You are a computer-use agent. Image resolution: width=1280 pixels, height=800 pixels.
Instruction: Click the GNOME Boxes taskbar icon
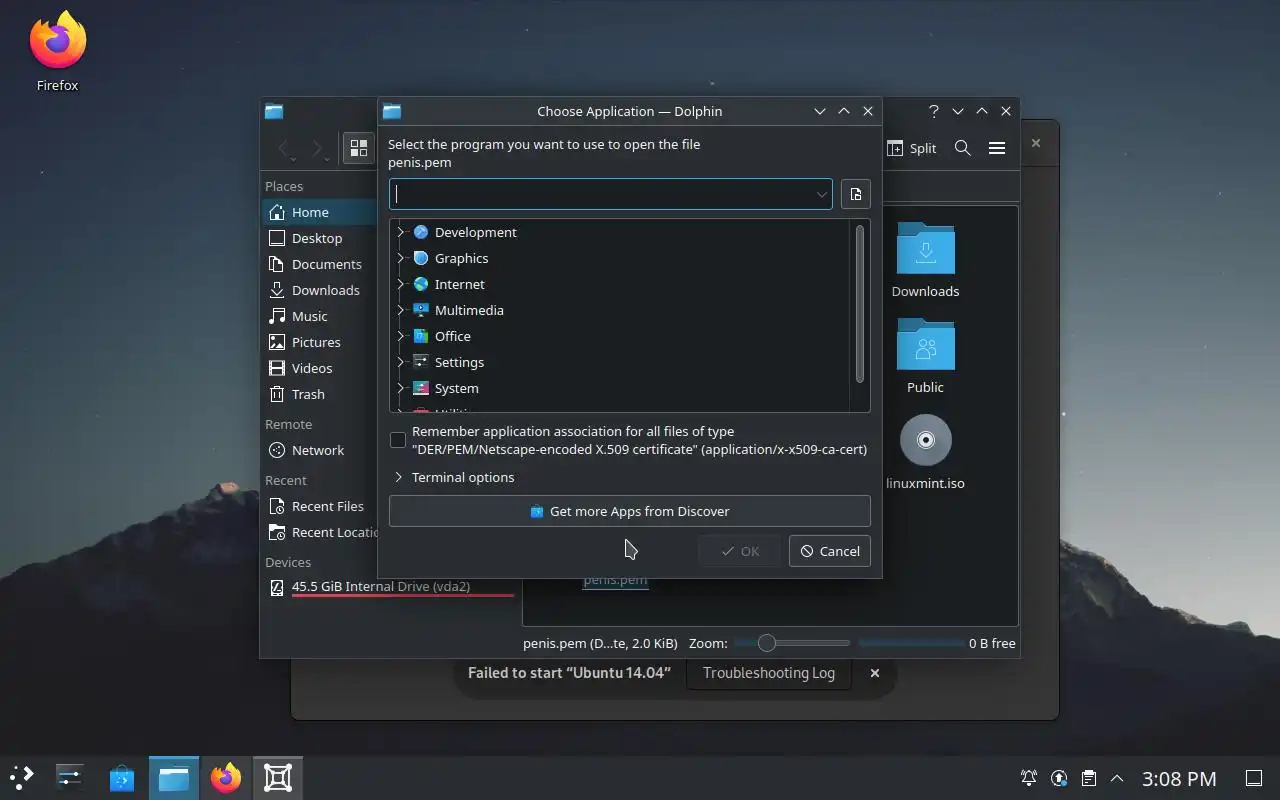click(x=278, y=778)
